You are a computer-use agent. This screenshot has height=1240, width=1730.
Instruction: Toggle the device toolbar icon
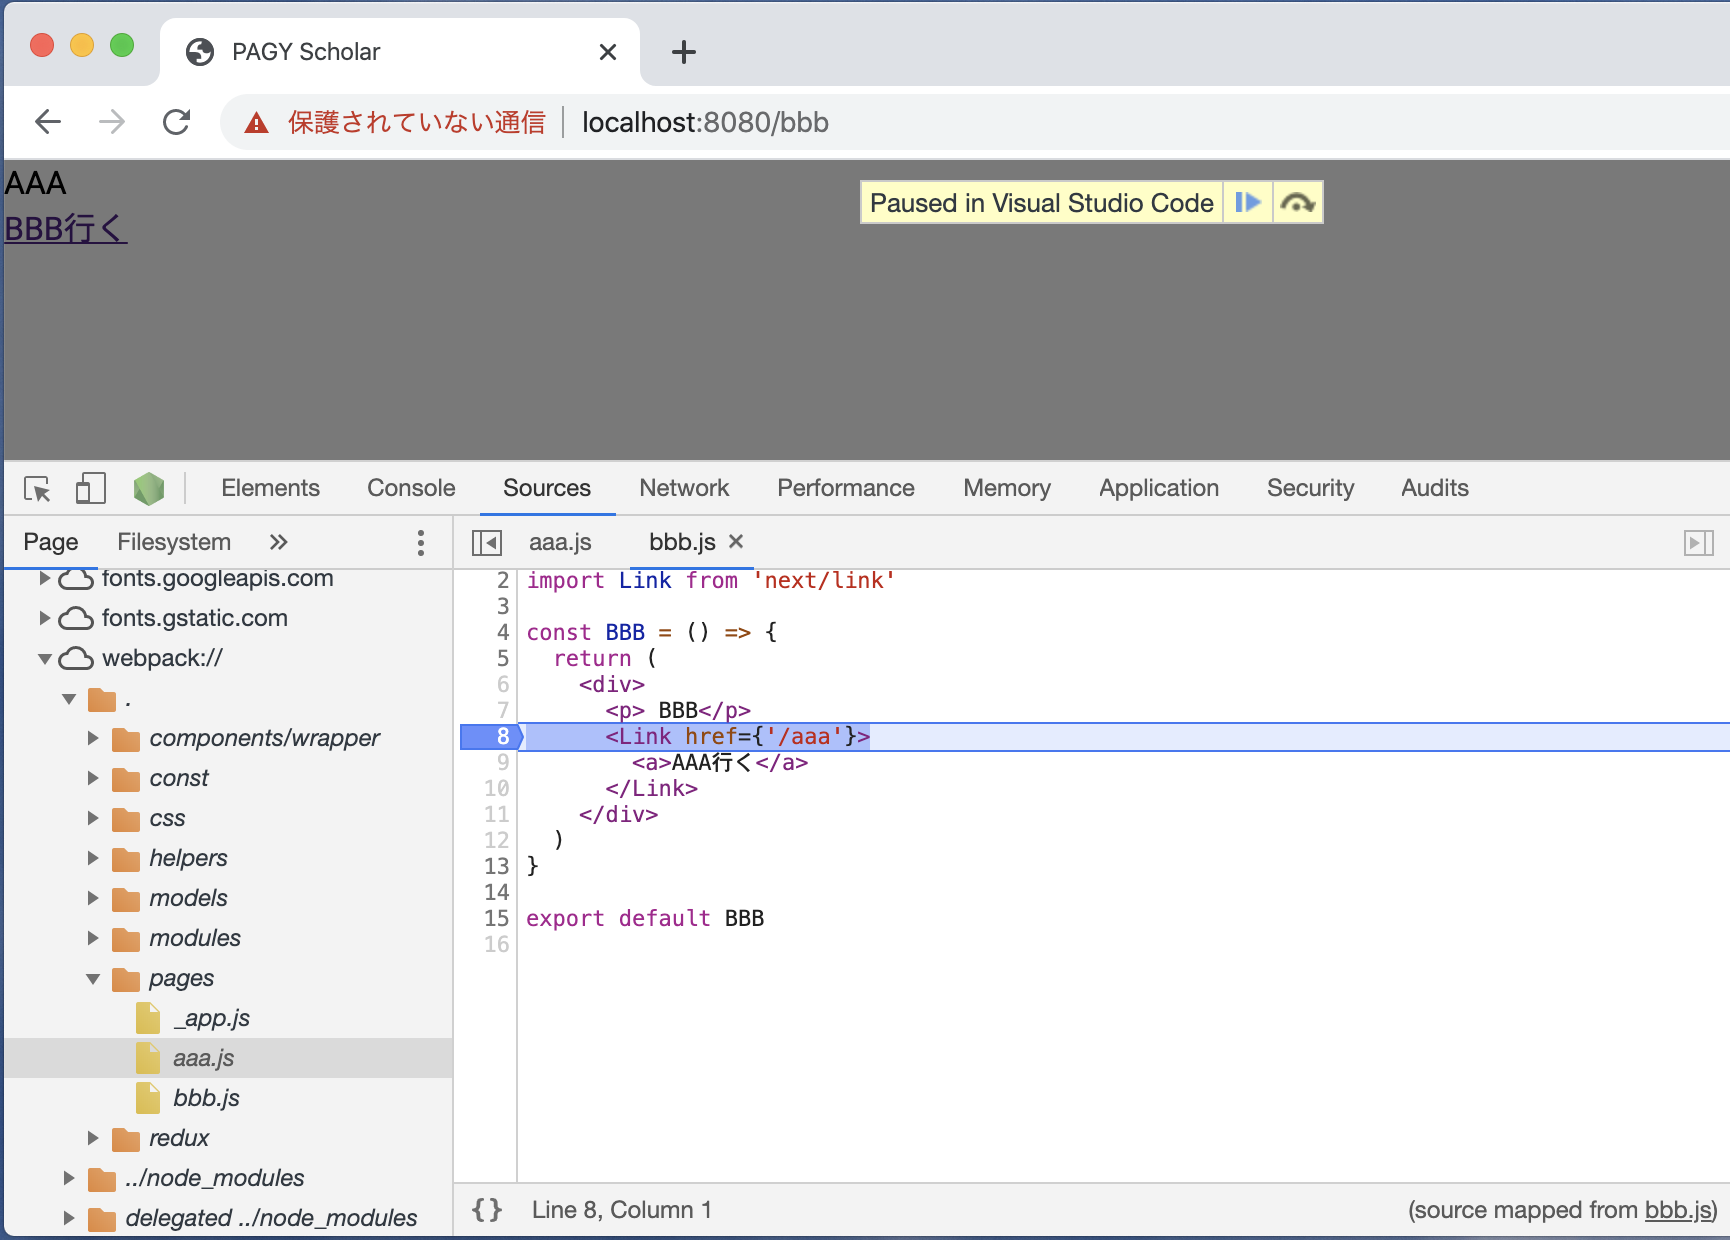[90, 489]
